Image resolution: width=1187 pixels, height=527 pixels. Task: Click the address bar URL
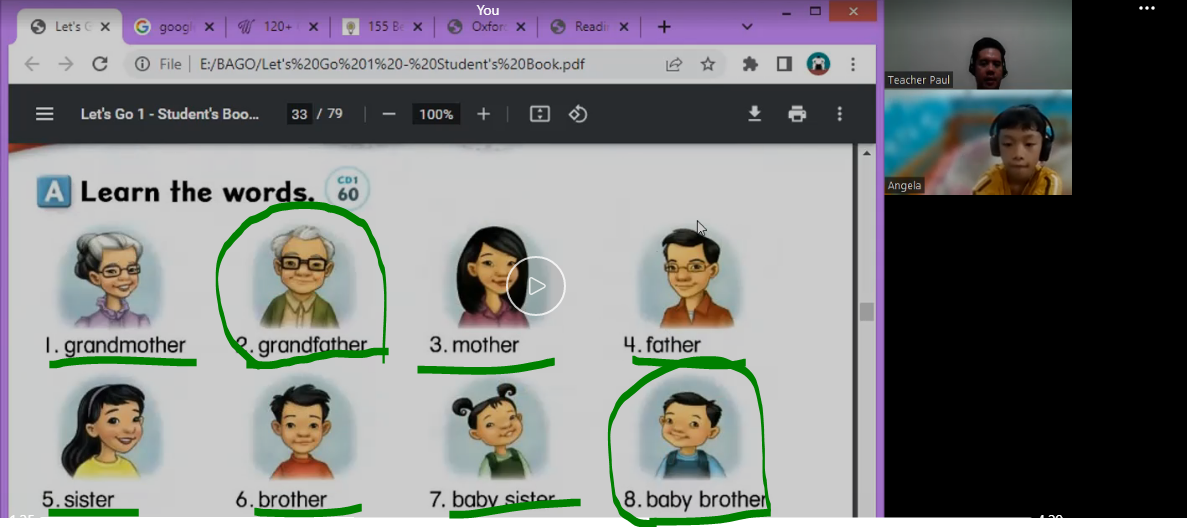click(392, 64)
